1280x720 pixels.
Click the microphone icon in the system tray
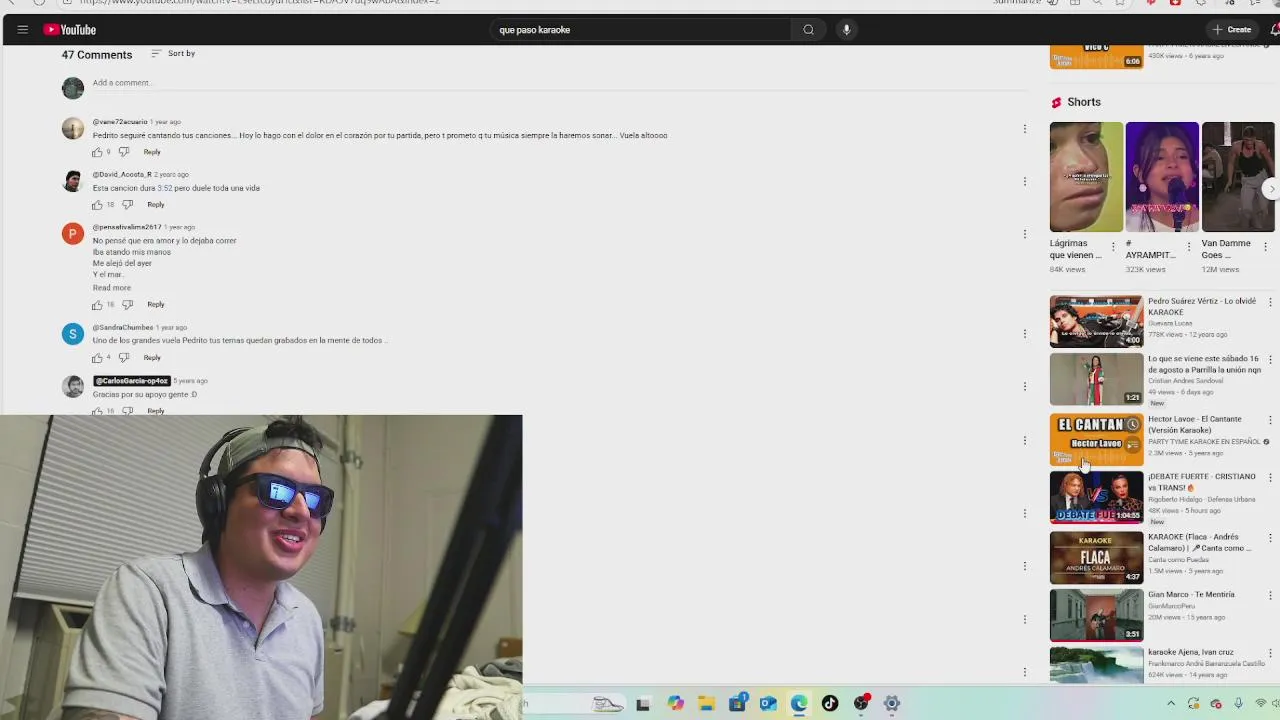pos(1239,704)
